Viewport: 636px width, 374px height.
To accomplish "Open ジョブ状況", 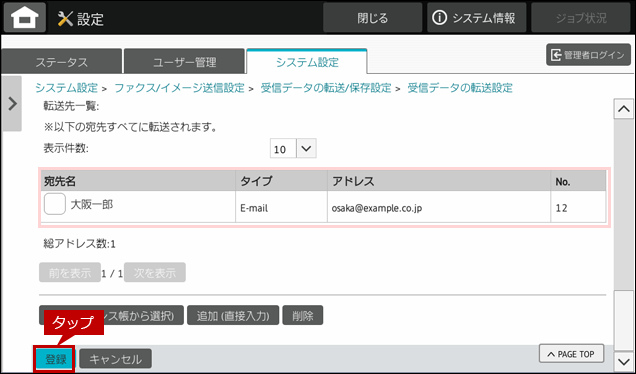I will (581, 18).
